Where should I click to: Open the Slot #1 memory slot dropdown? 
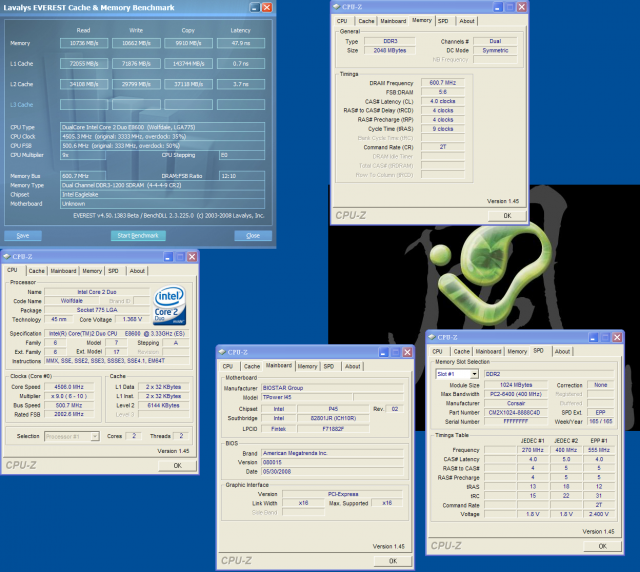(x=474, y=374)
